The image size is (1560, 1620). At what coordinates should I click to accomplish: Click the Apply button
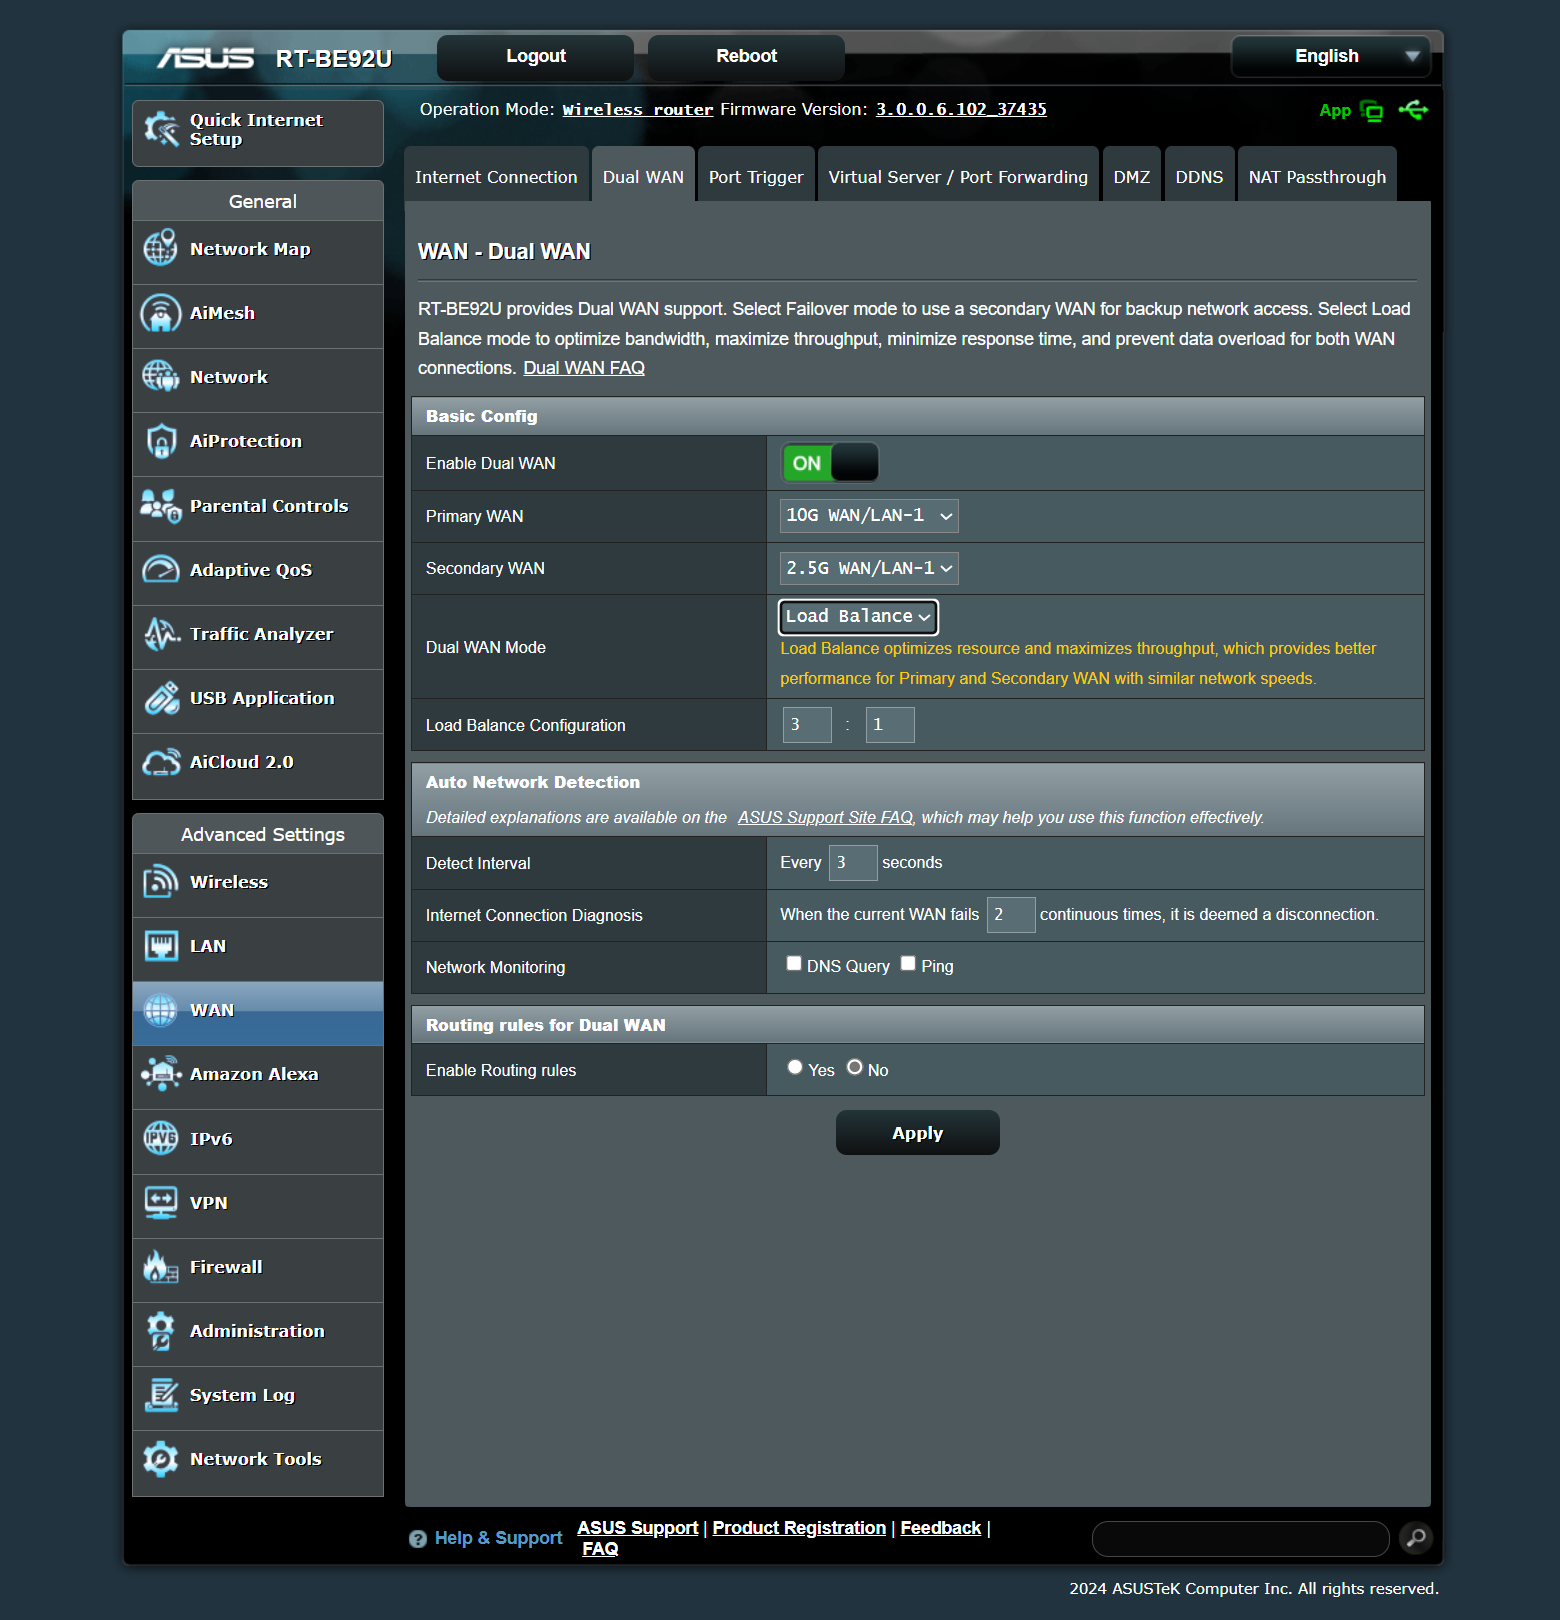pyautogui.click(x=918, y=1133)
